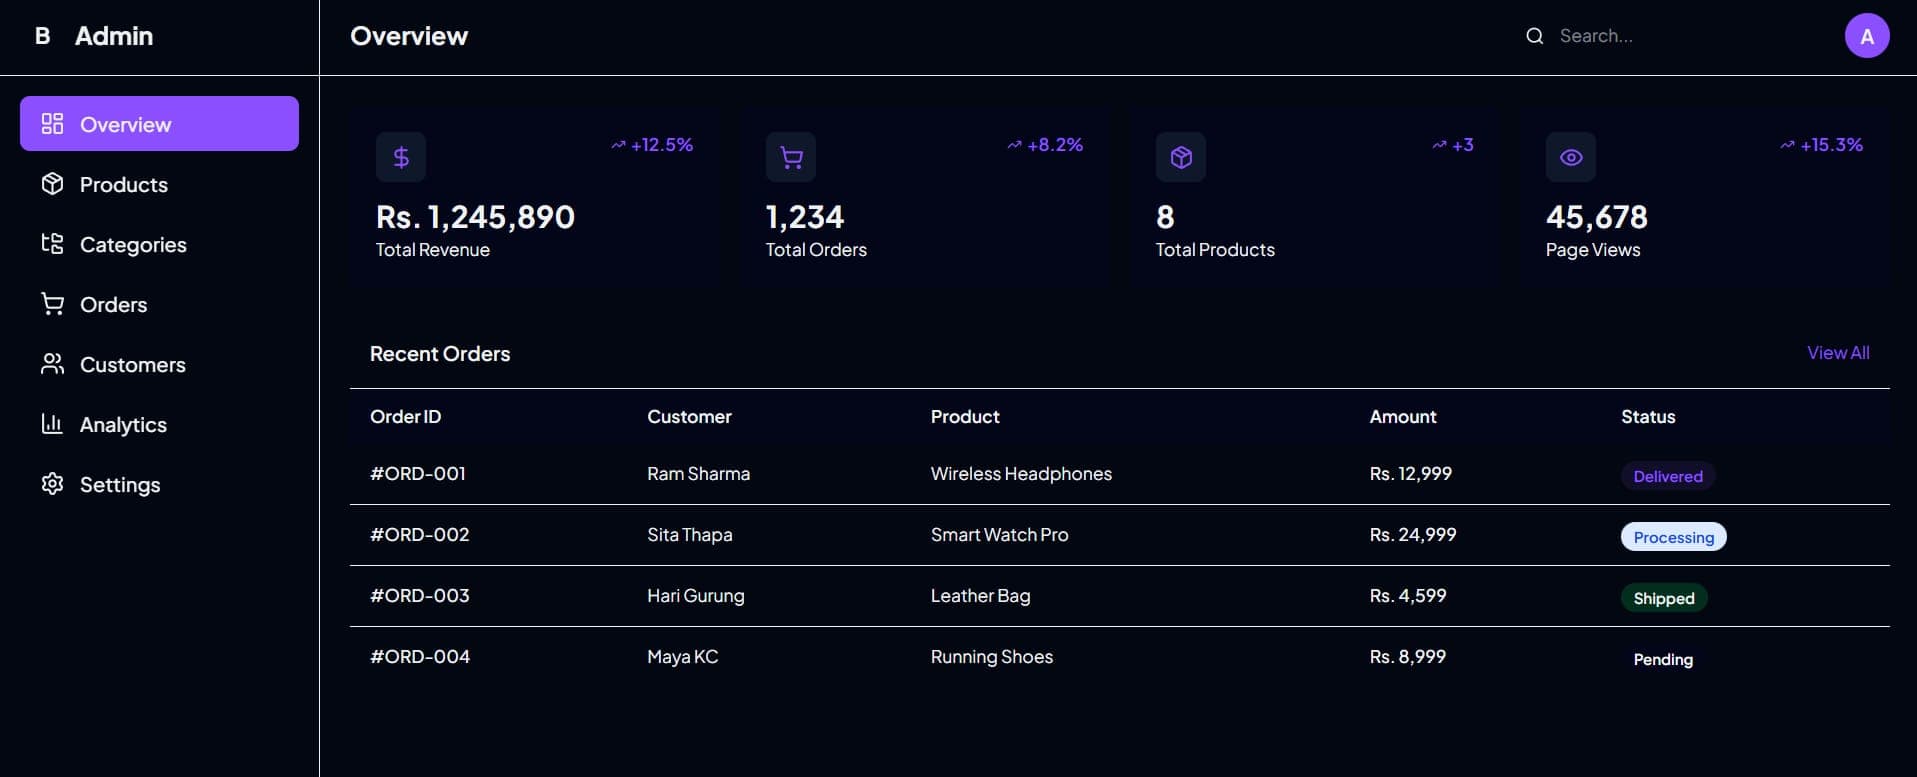Click the Orders cart icon in sidebar

point(52,304)
